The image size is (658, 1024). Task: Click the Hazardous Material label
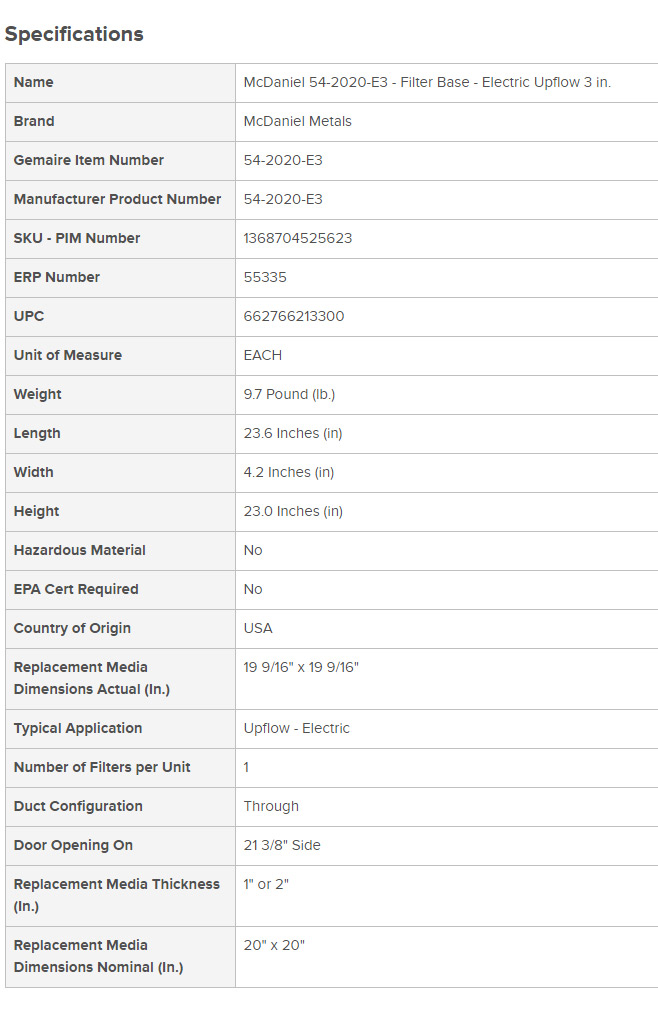(x=79, y=550)
